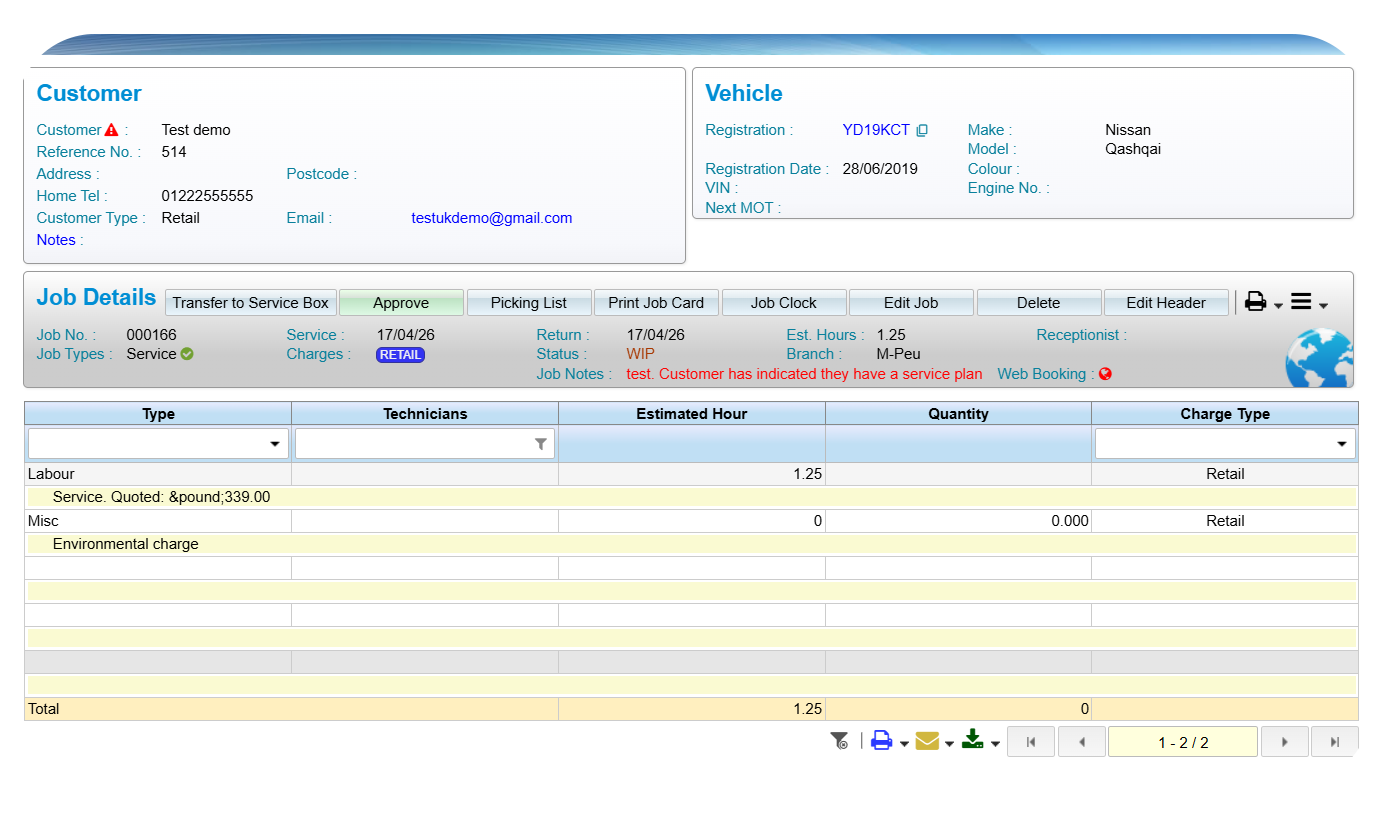Click the Technicians column header
This screenshot has width=1390, height=828.
tap(425, 414)
